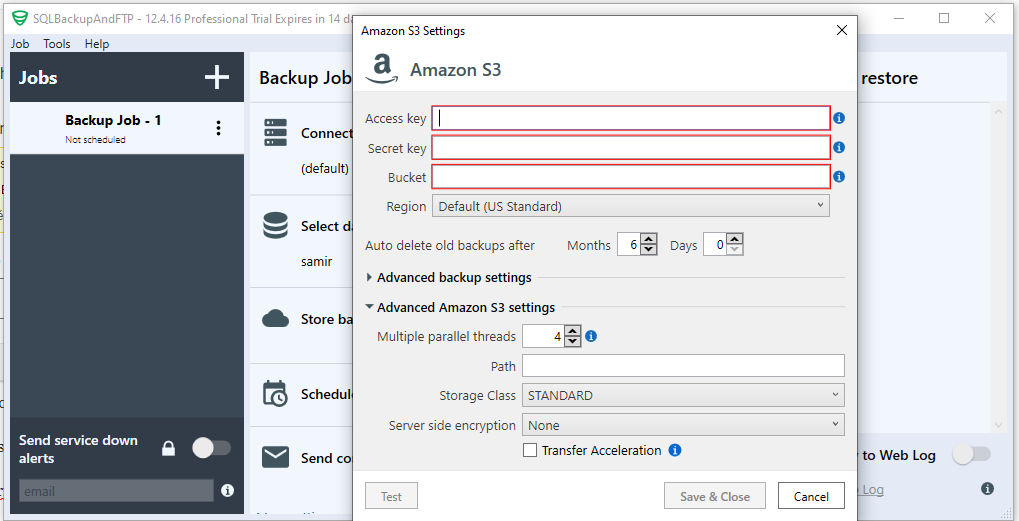Enable the Transfer Acceleration checkbox
Screen dimensions: 1019x521
530,451
